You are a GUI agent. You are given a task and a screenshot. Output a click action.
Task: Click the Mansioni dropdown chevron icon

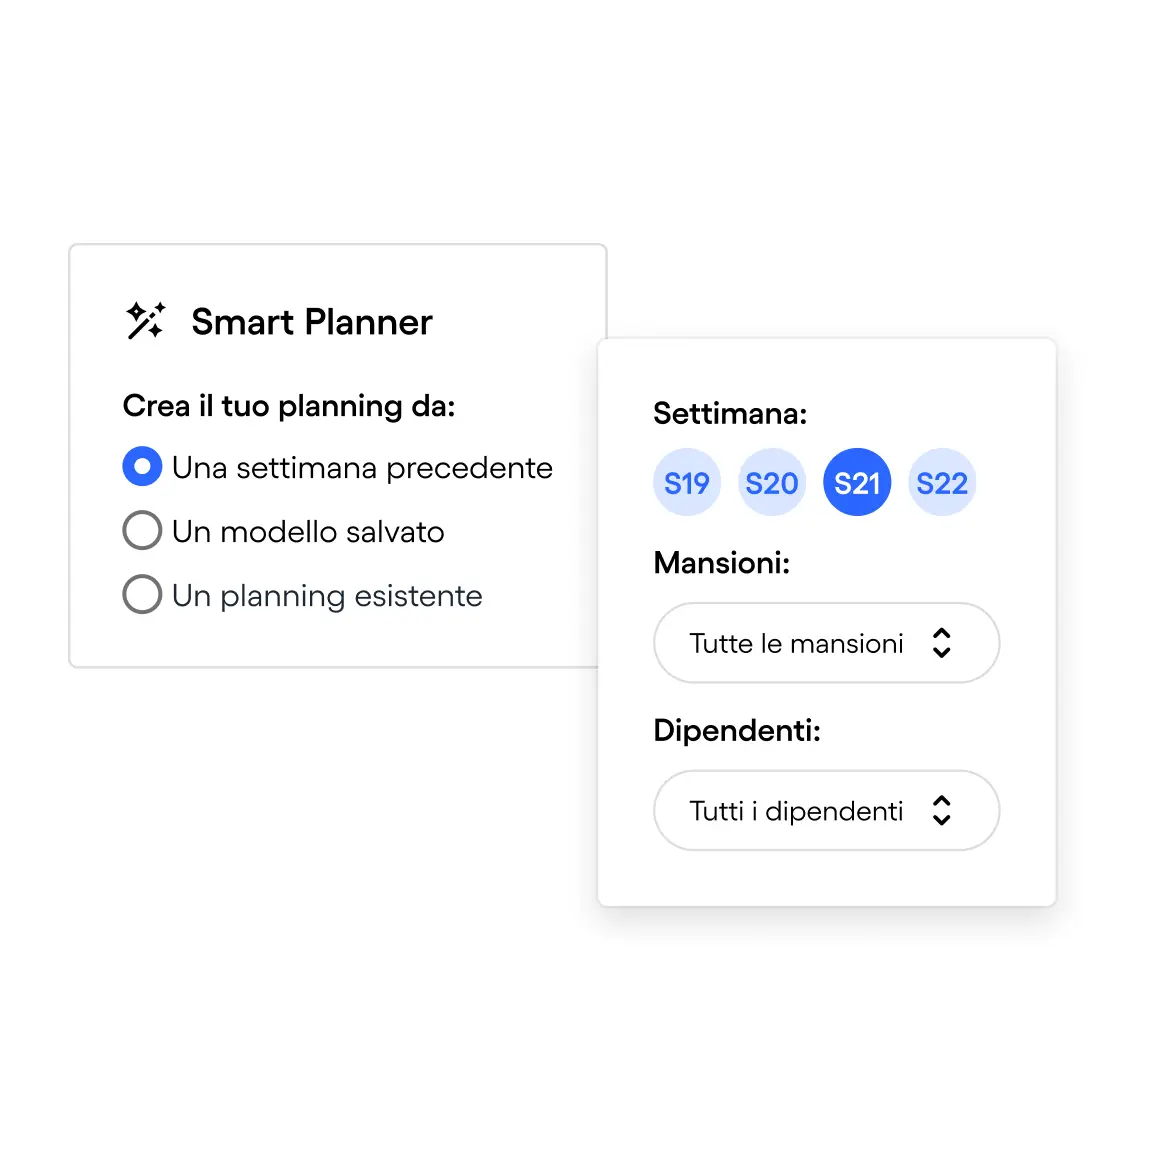(x=941, y=643)
